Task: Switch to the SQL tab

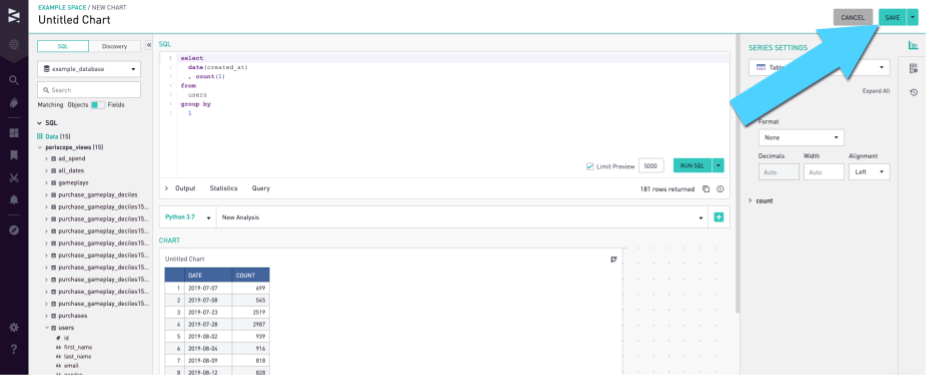Action: pyautogui.click(x=63, y=46)
